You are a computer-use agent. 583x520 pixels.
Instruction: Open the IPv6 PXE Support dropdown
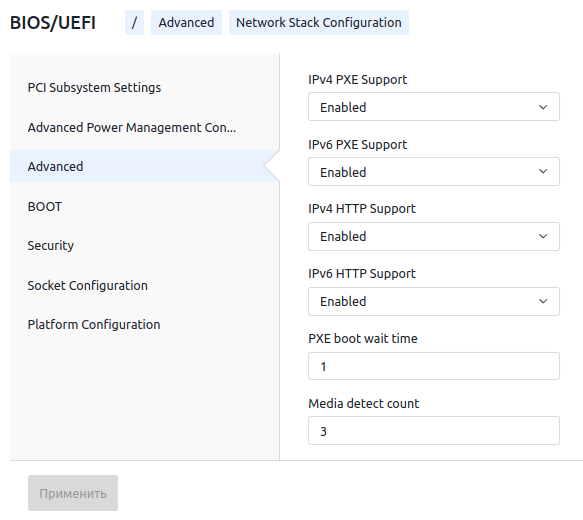pyautogui.click(x=434, y=171)
